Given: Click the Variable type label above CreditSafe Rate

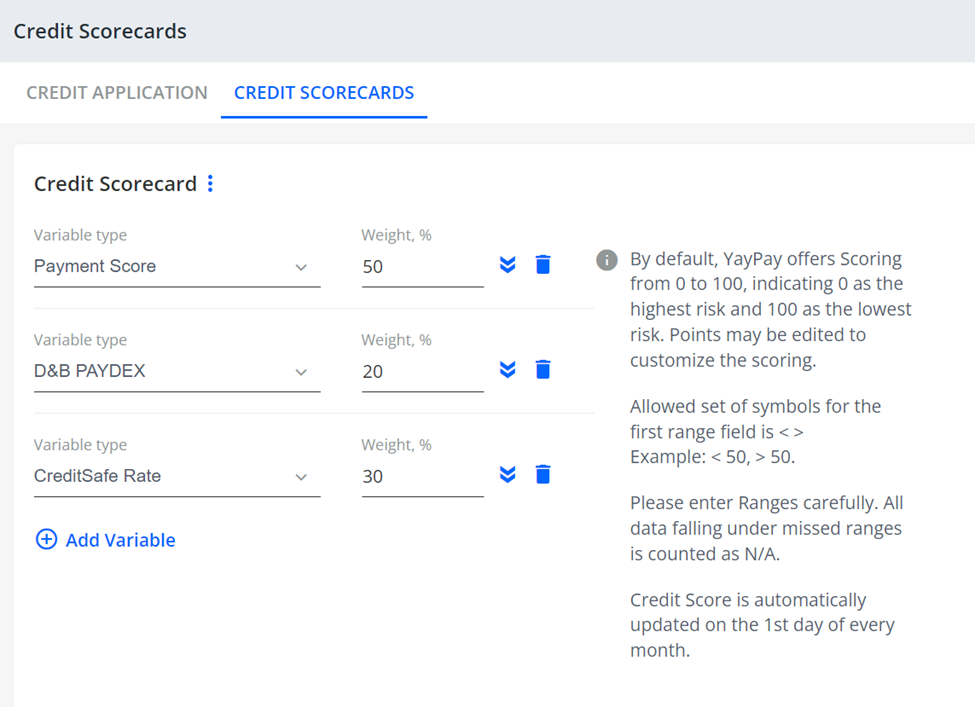Looking at the screenshot, I should pyautogui.click(x=80, y=444).
